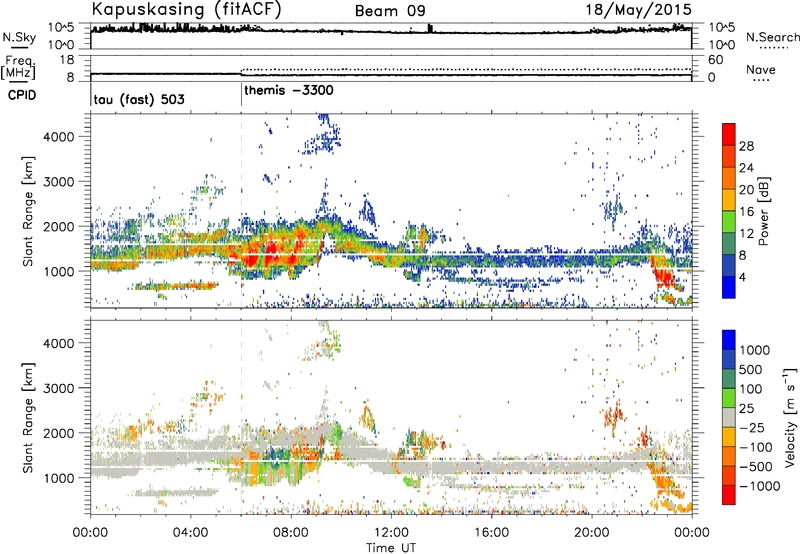The width and height of the screenshot is (800, 554).
Task: Click the '28' tick on Power colorbar
Action: 746,146
